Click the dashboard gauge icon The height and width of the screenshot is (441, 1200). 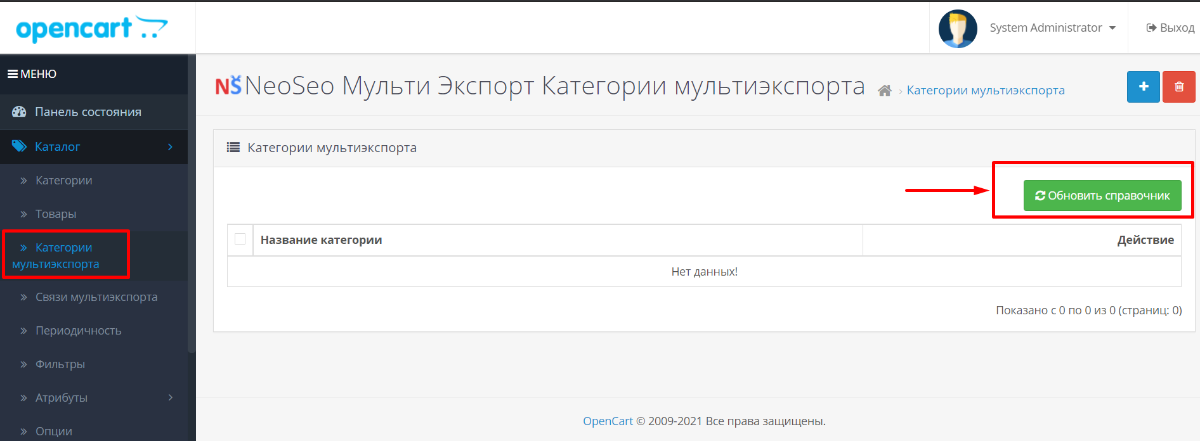18,112
